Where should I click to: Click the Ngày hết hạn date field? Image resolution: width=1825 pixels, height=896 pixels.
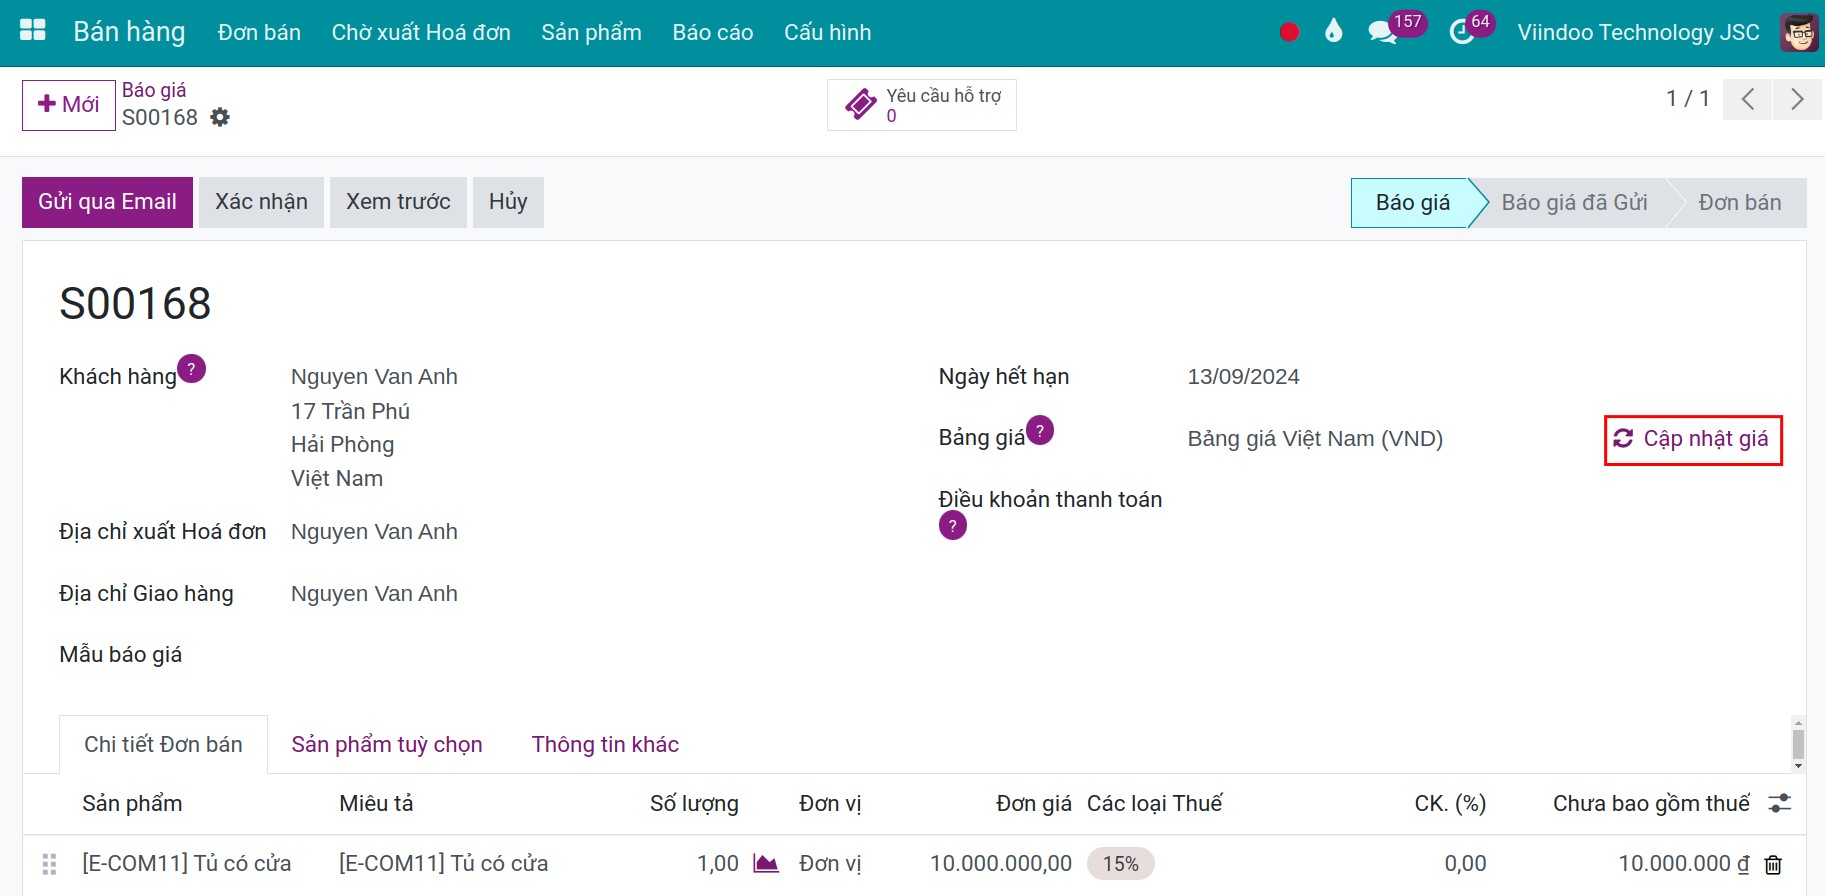click(1243, 377)
